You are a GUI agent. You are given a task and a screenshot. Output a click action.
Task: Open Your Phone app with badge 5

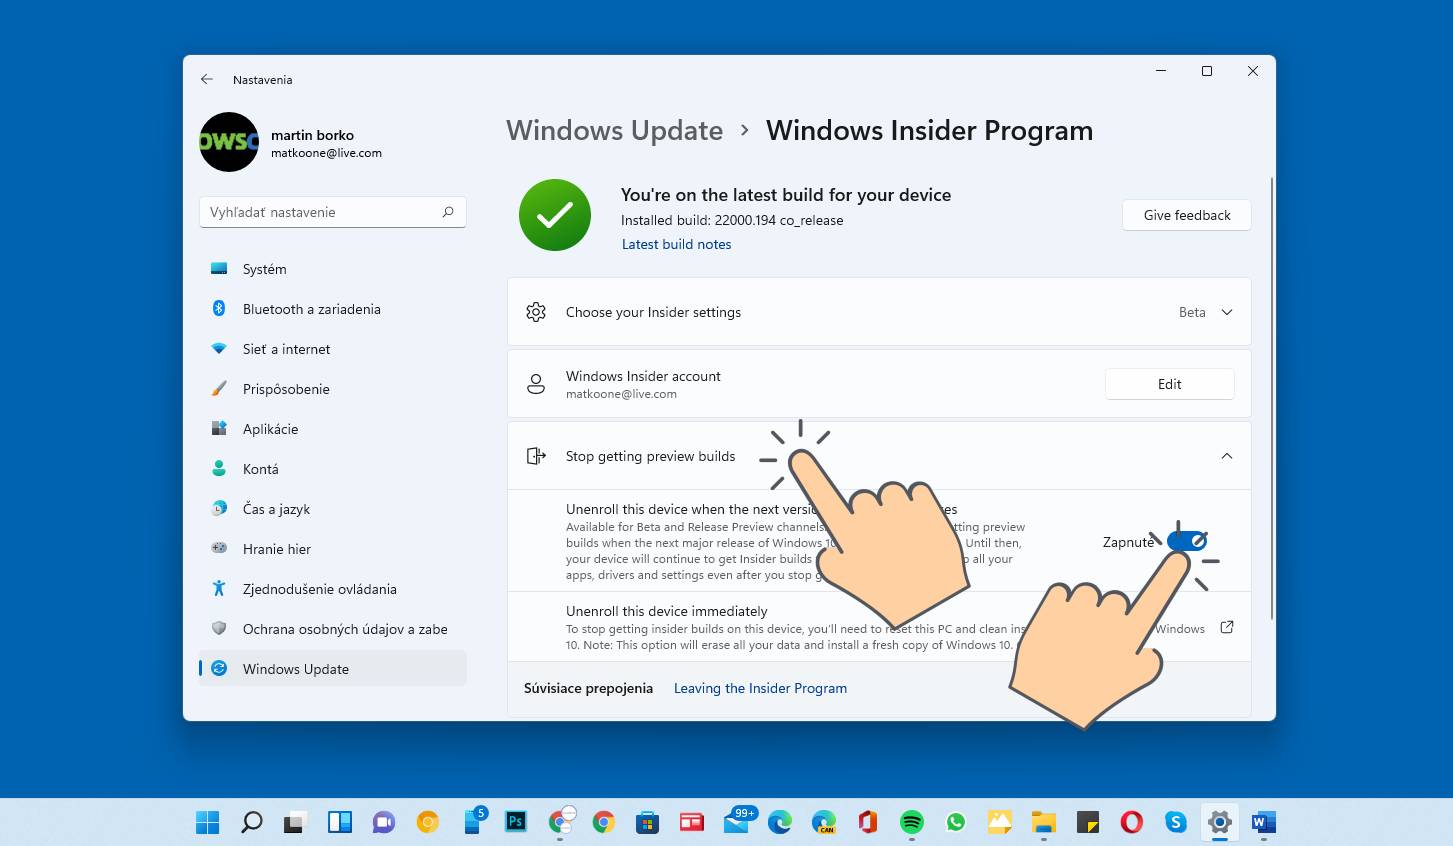tap(474, 820)
